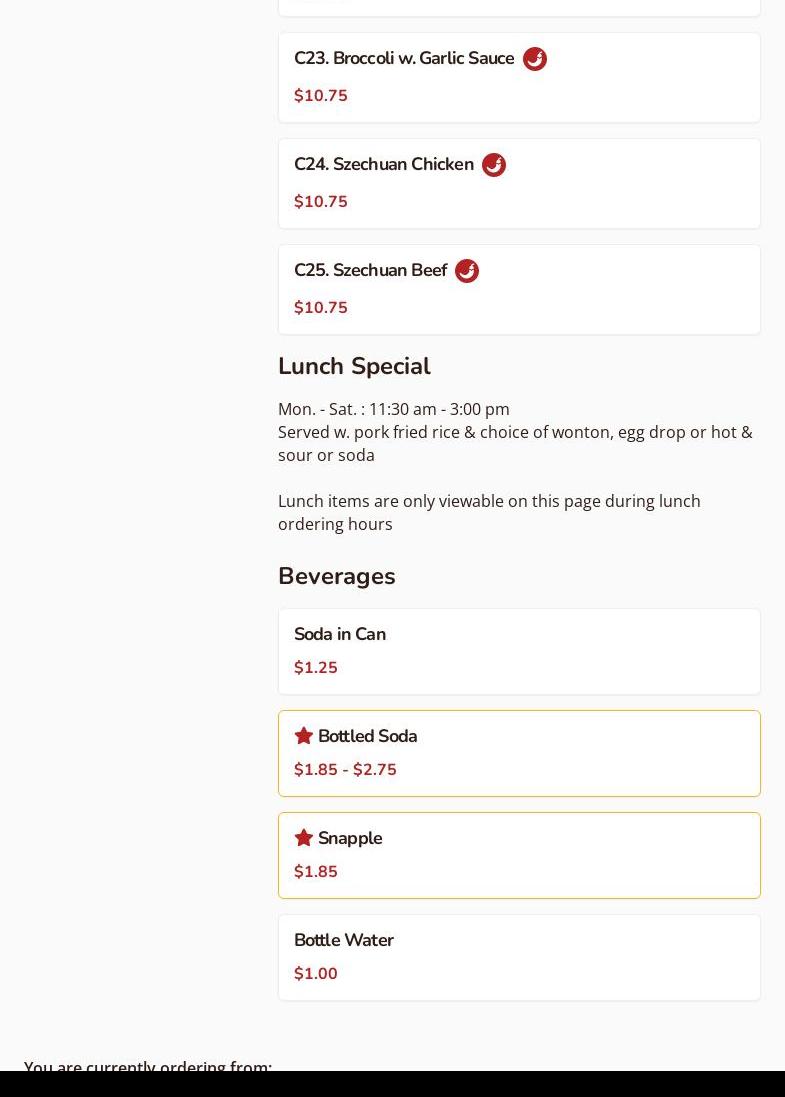The width and height of the screenshot is (785, 1097).
Task: Click spicy pepper icon beside Szechuan Beef
Action: pos(467,271)
